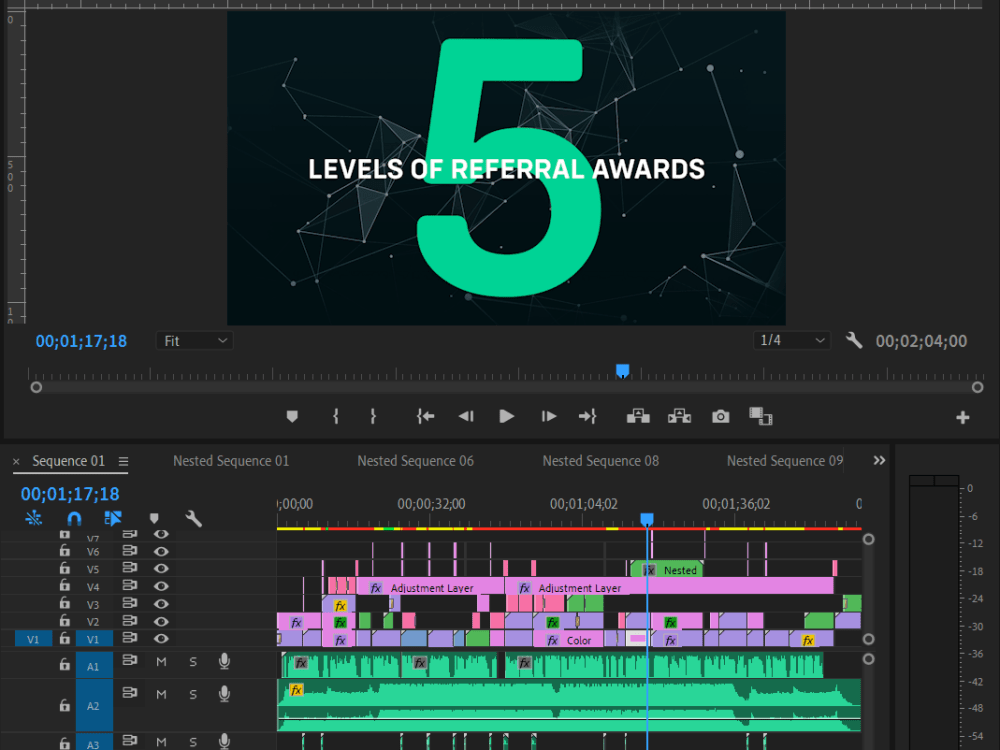Viewport: 1000px width, 750px height.
Task: Add a marker in the Program Monitor
Action: coord(292,416)
